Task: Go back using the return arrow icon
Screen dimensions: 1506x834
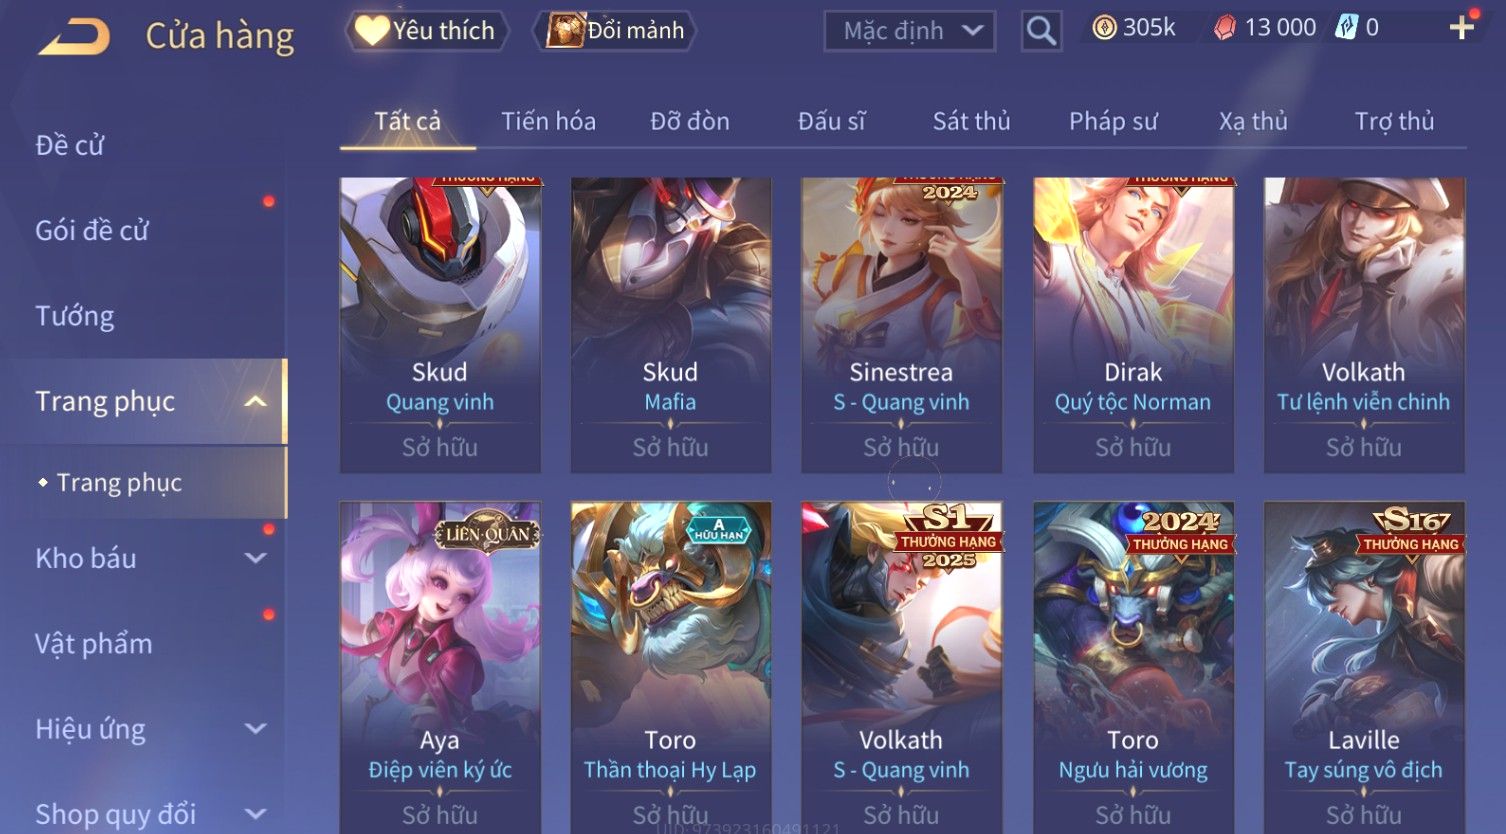Action: pyautogui.click(x=74, y=37)
